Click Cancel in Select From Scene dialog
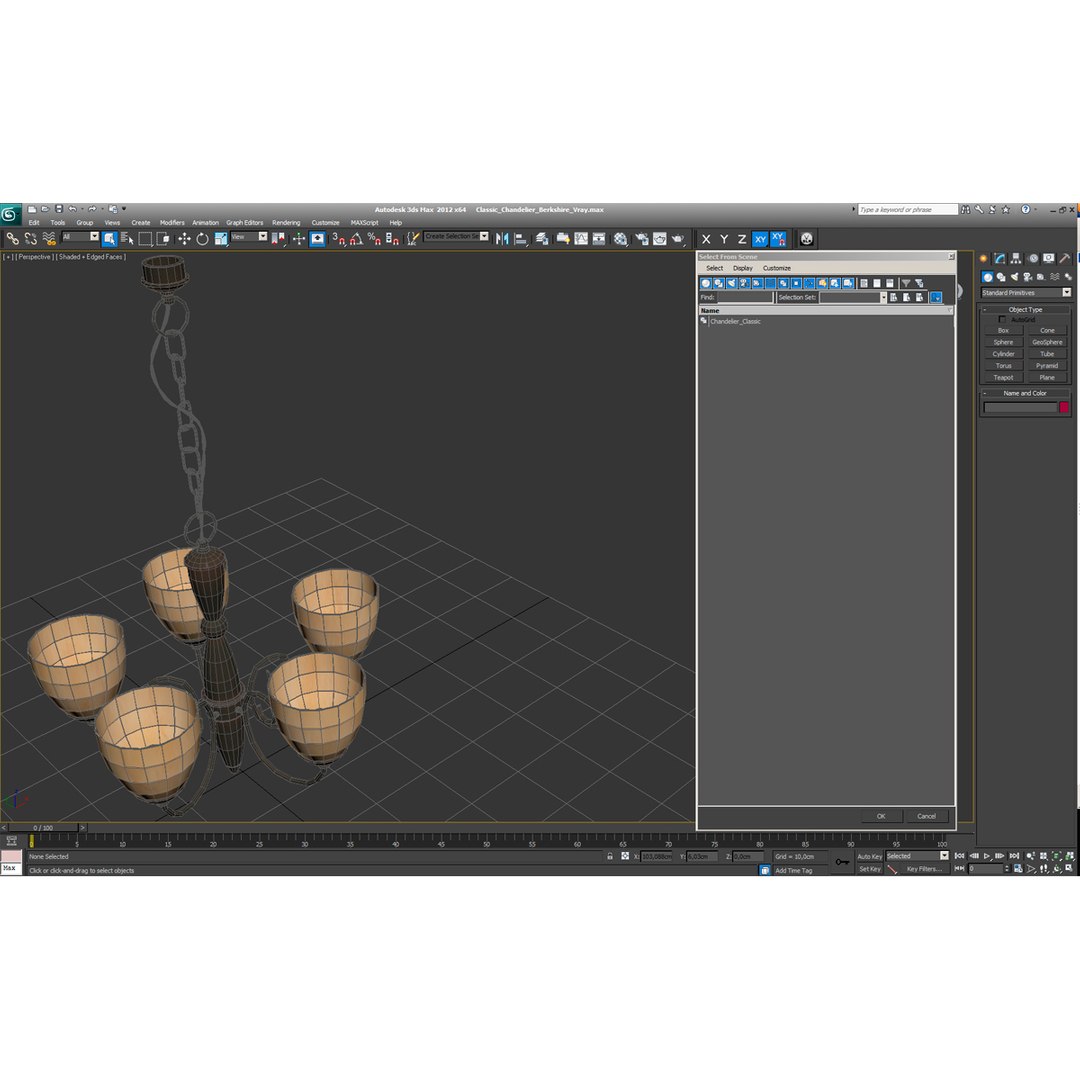Screen dimensions: 1080x1080 [926, 816]
